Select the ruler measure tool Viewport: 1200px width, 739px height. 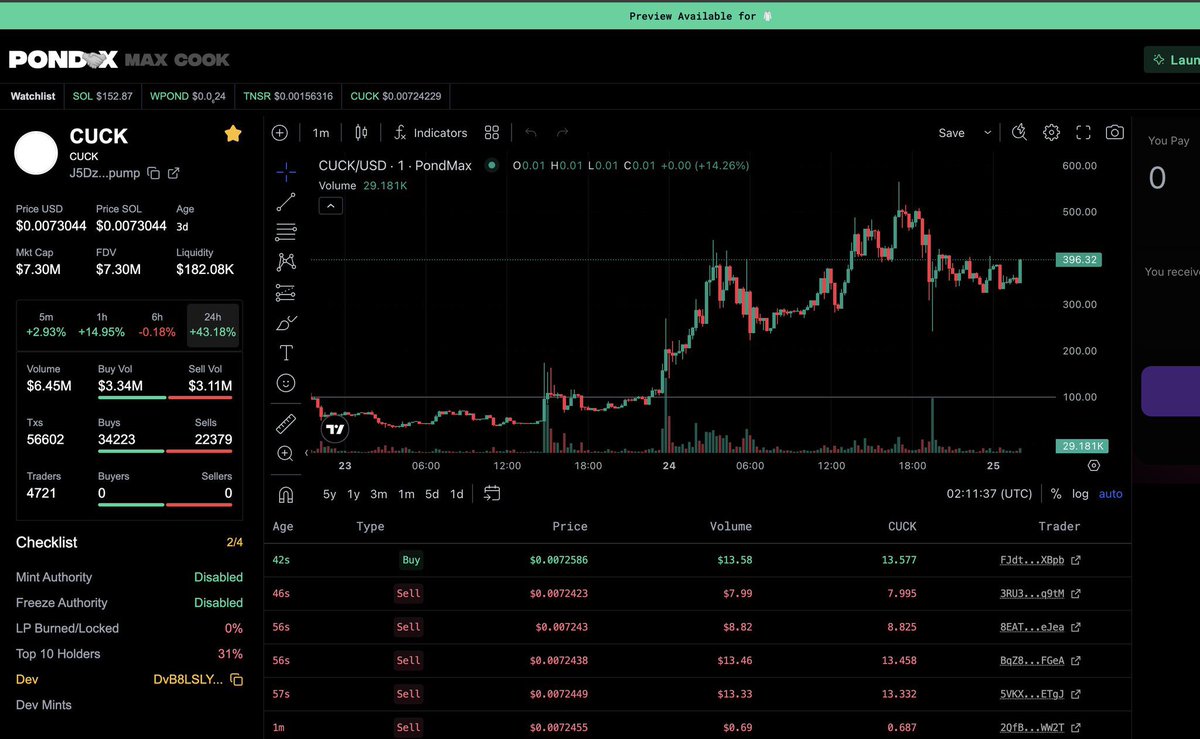coord(285,424)
